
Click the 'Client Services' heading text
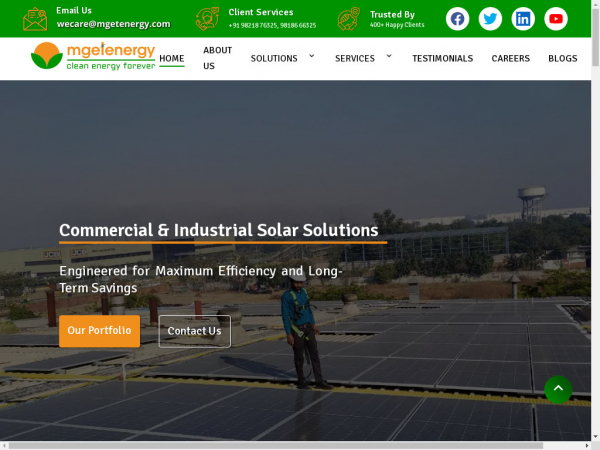261,12
